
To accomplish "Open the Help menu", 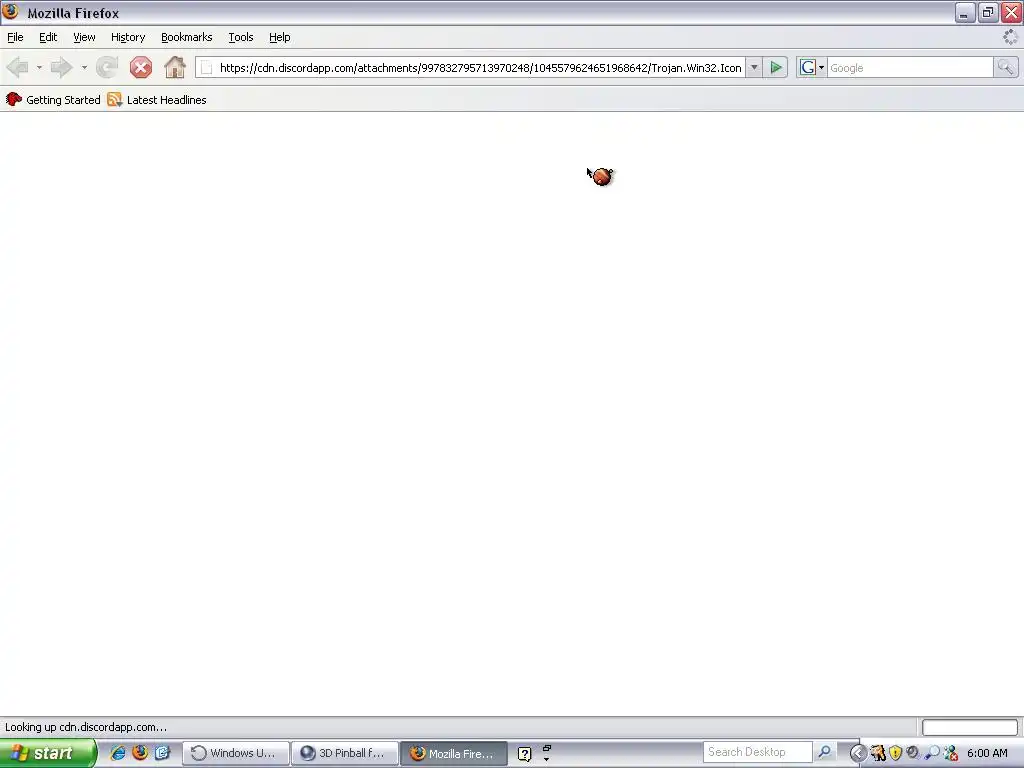I will [280, 37].
